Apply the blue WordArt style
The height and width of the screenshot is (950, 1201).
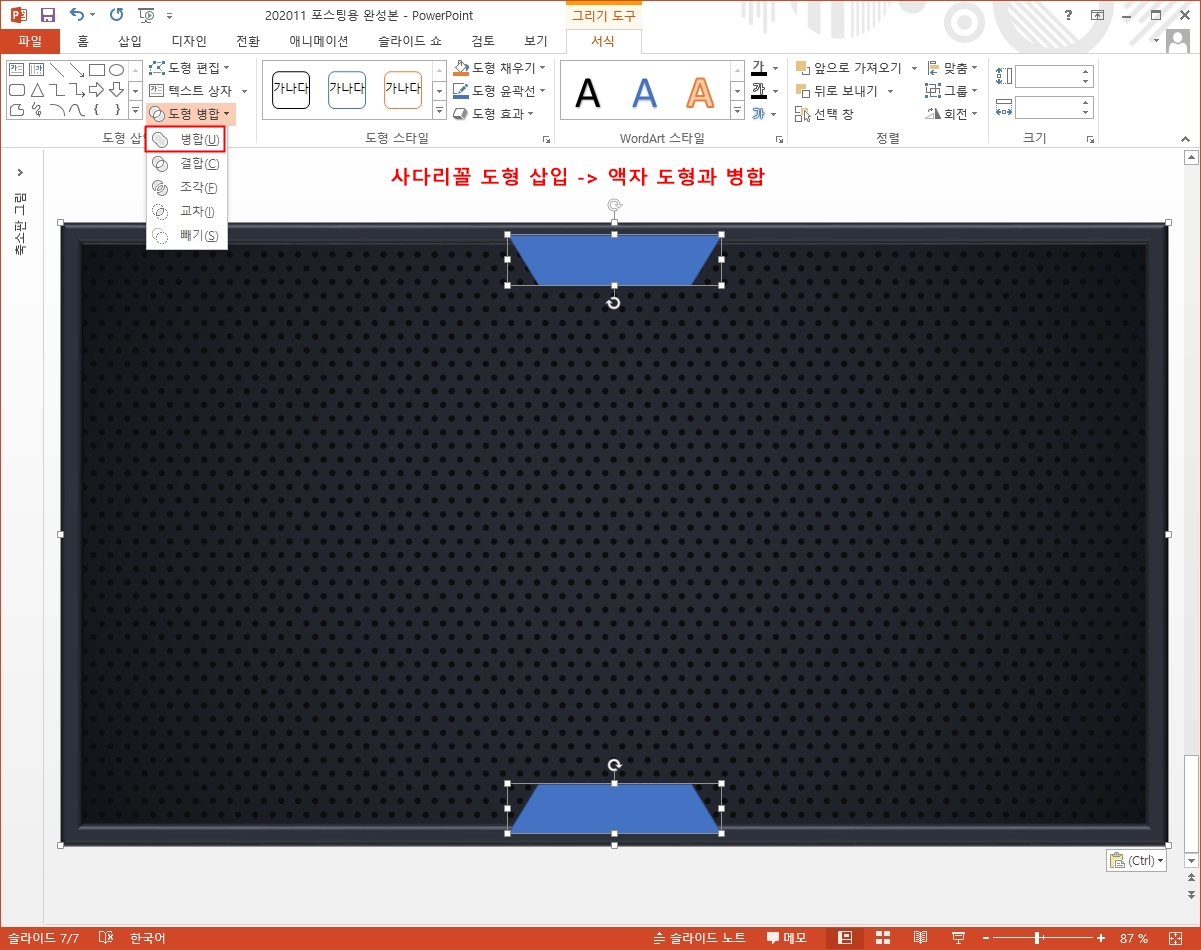click(x=645, y=93)
